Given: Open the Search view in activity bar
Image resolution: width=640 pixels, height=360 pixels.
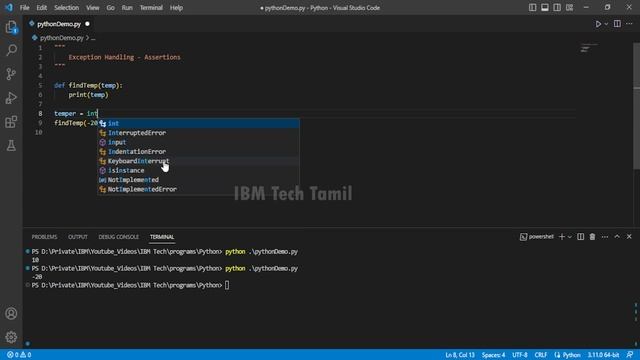Looking at the screenshot, I should (x=11, y=50).
